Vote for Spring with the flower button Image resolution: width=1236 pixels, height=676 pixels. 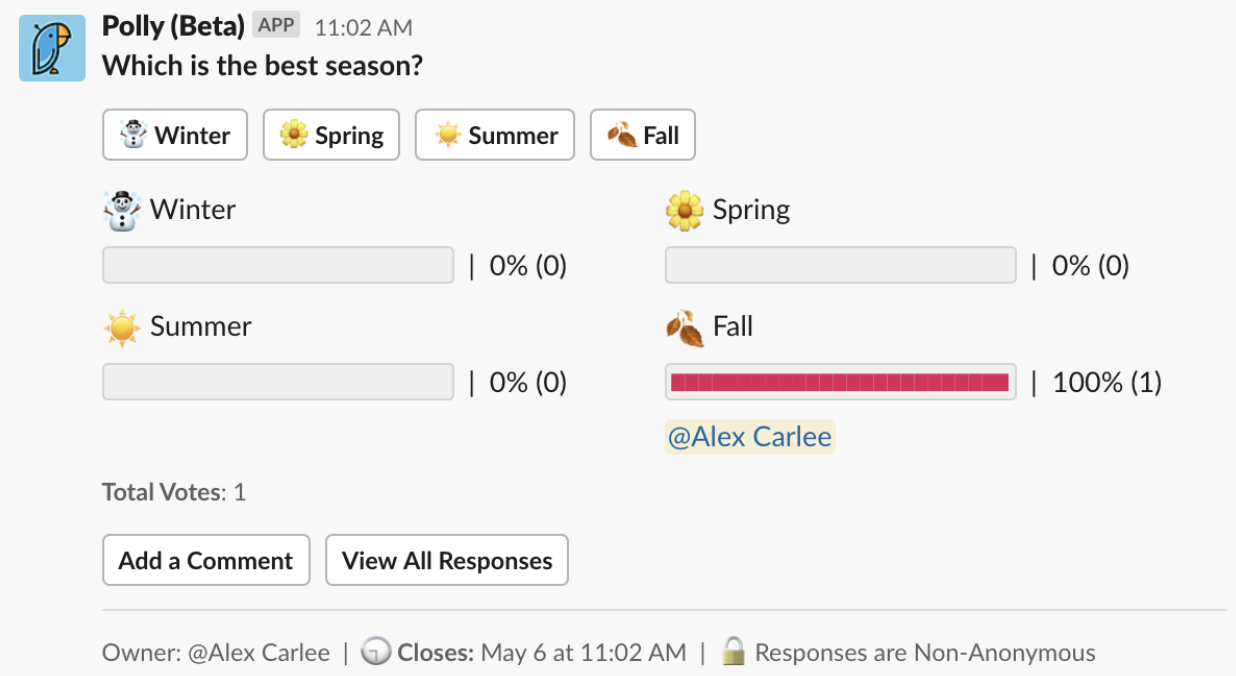pos(331,135)
